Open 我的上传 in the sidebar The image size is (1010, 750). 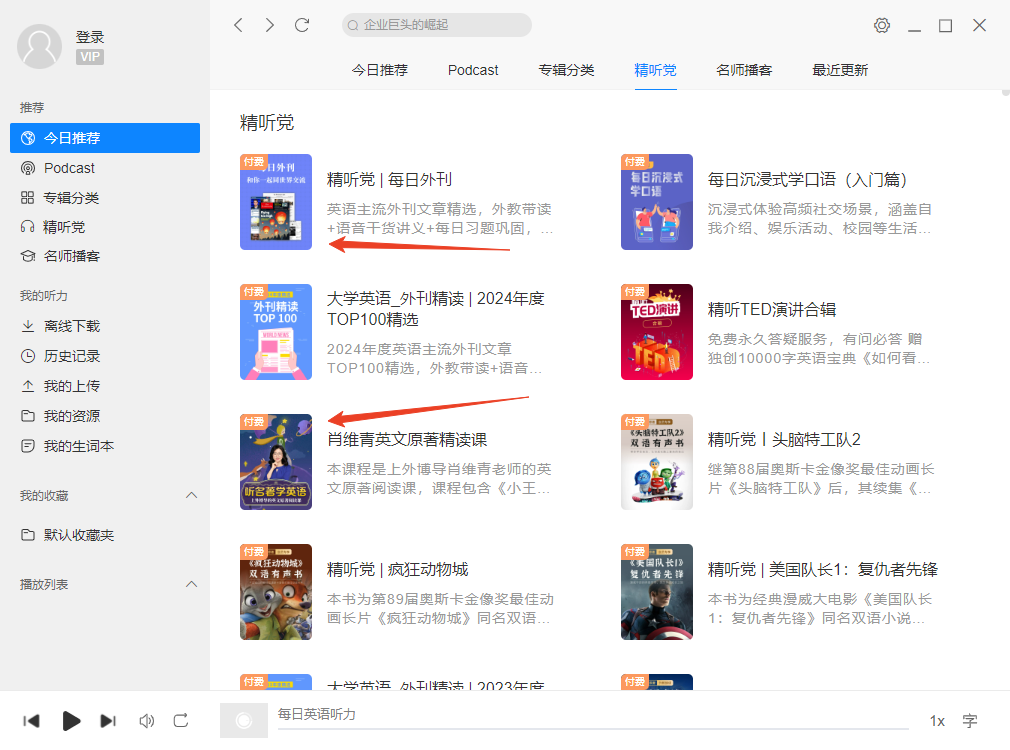coord(105,386)
